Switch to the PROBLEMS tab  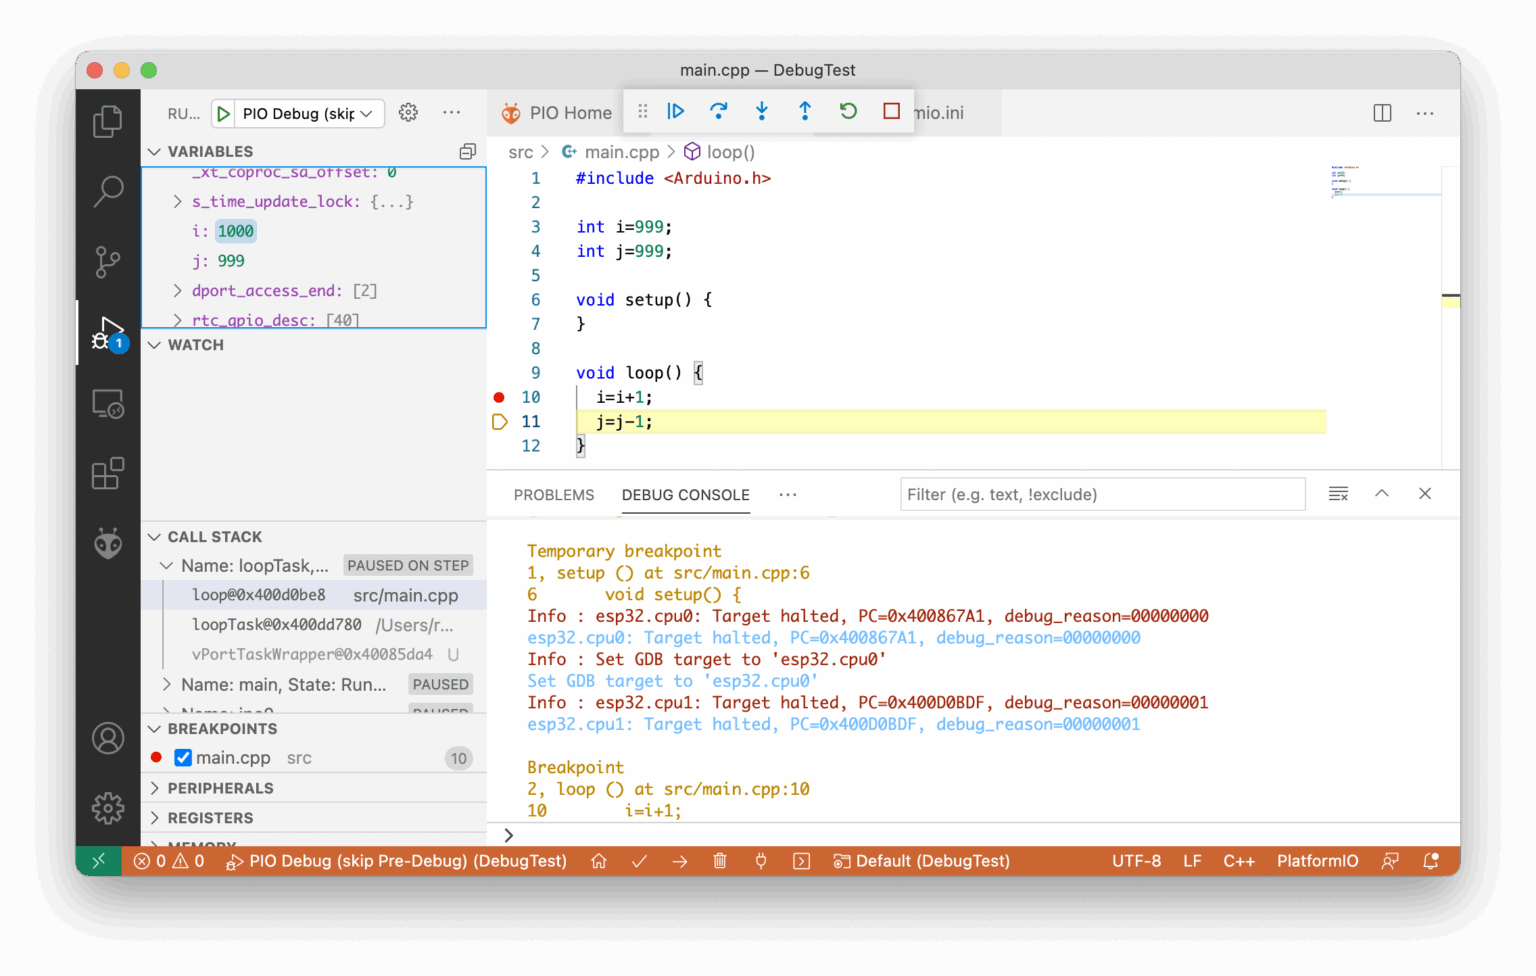(x=553, y=494)
